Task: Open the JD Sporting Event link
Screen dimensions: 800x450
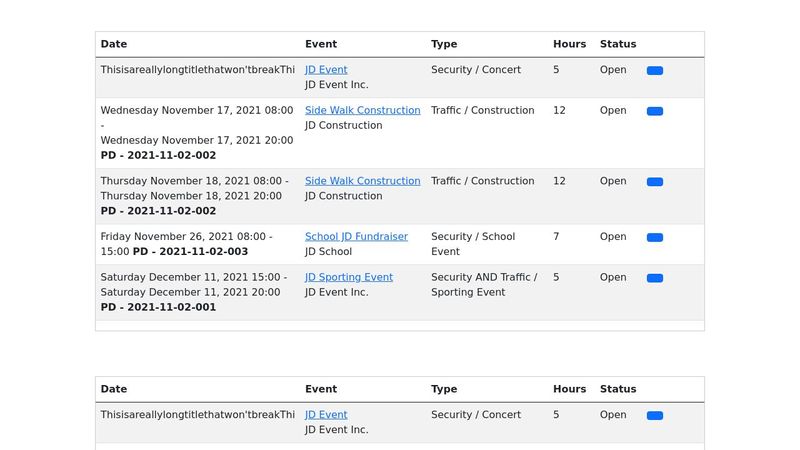Action: pos(349,277)
